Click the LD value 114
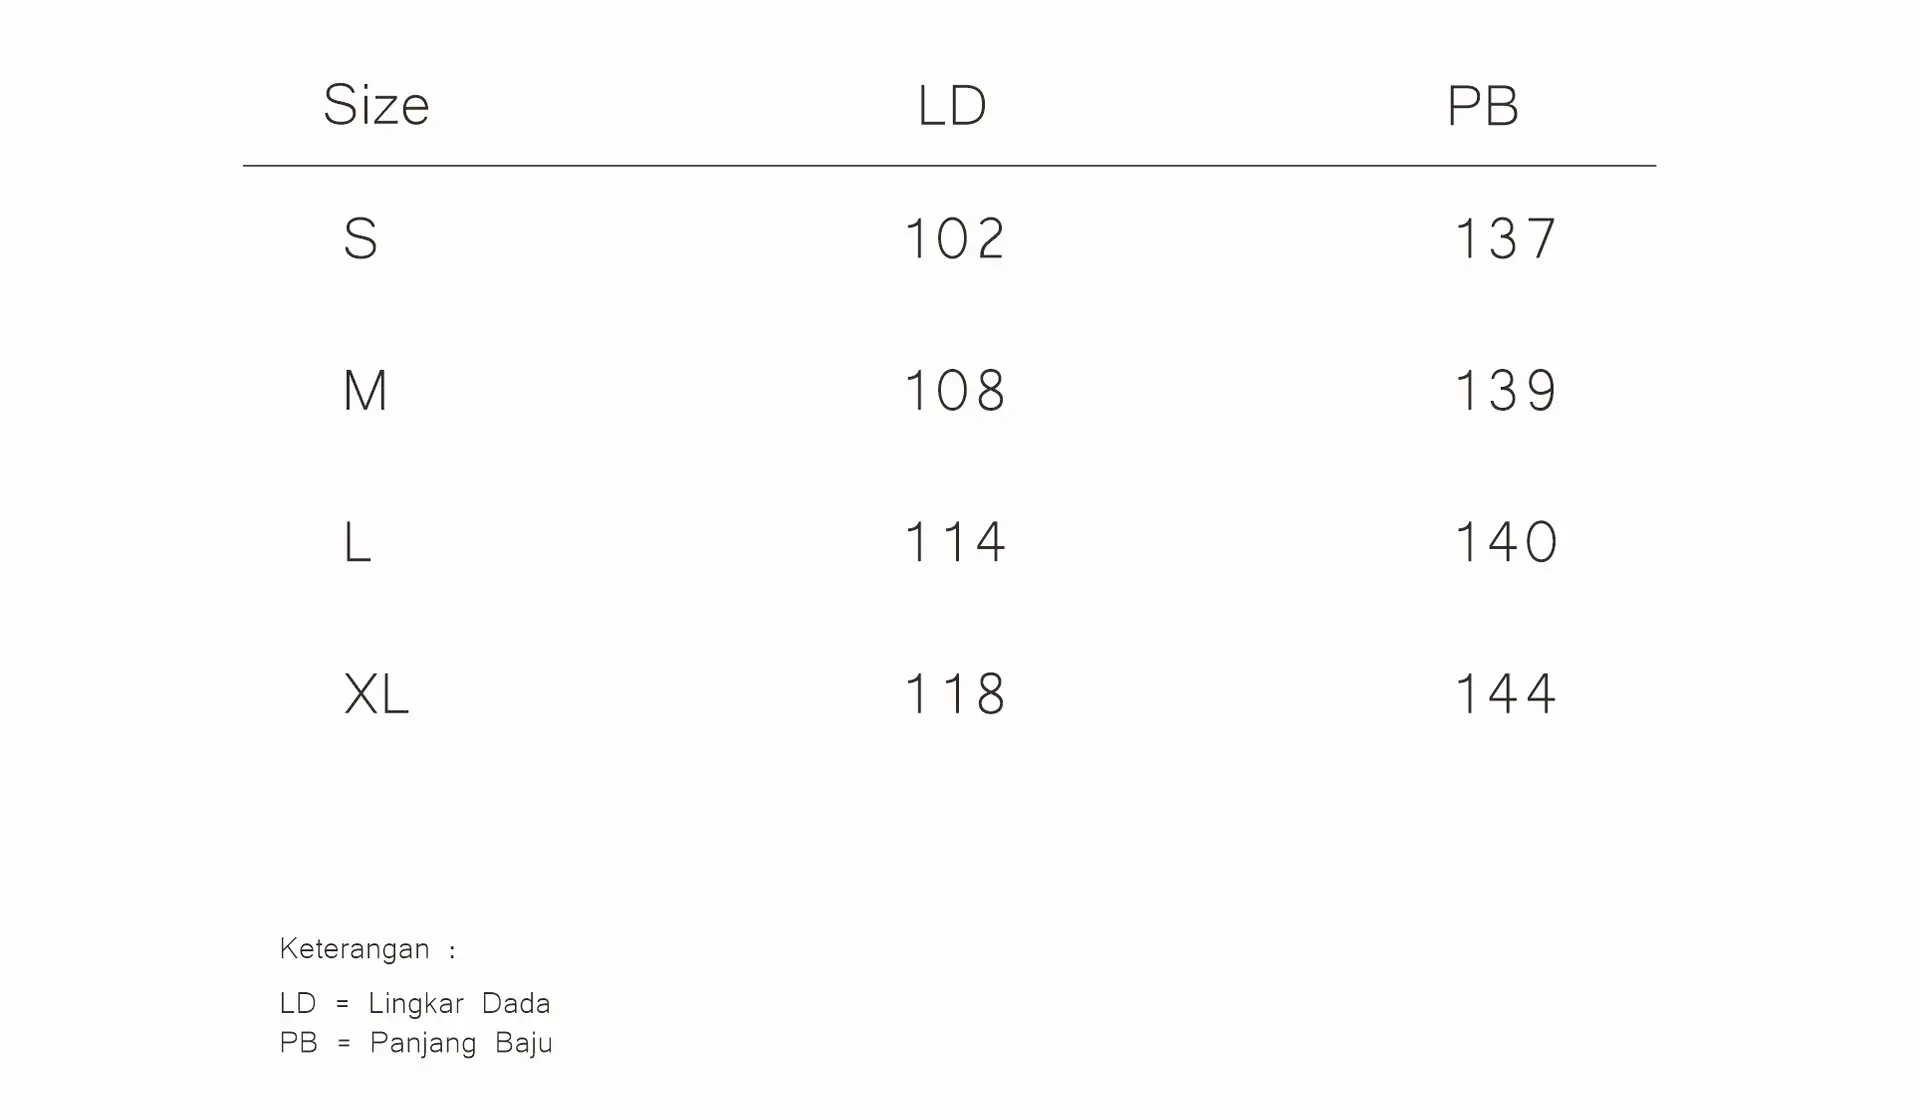 (954, 543)
